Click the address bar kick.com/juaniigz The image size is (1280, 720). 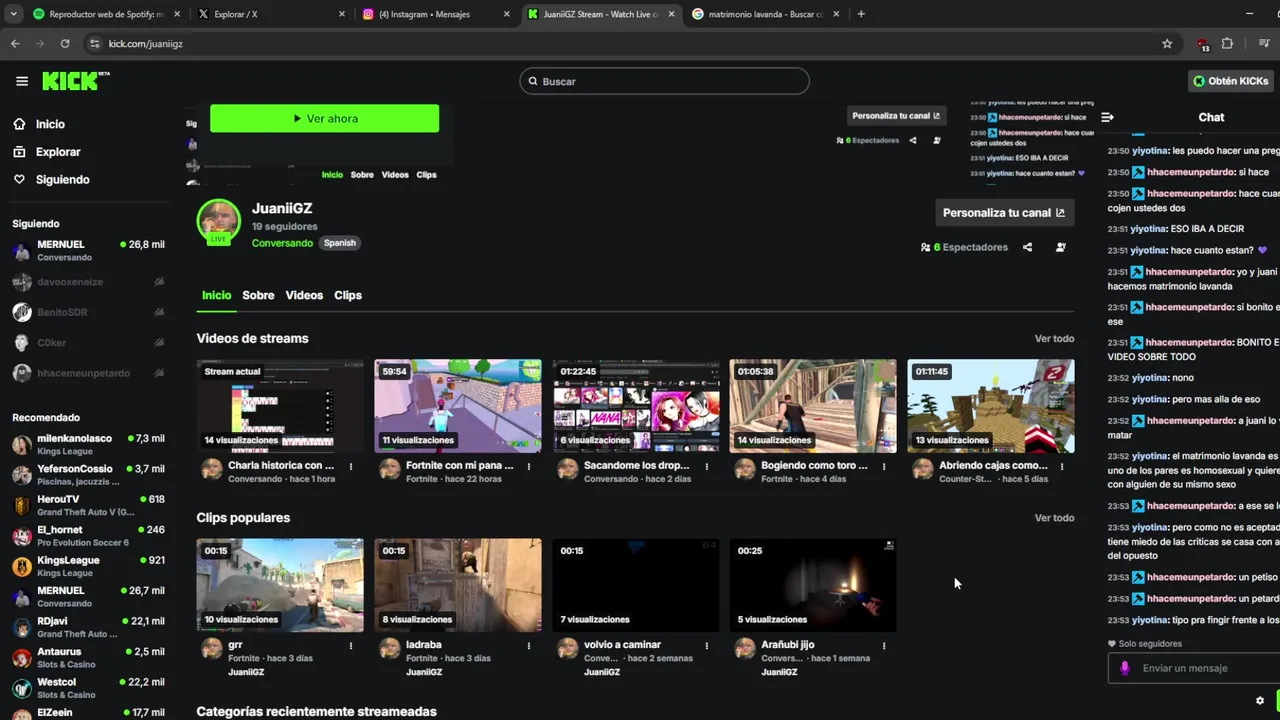coord(145,44)
